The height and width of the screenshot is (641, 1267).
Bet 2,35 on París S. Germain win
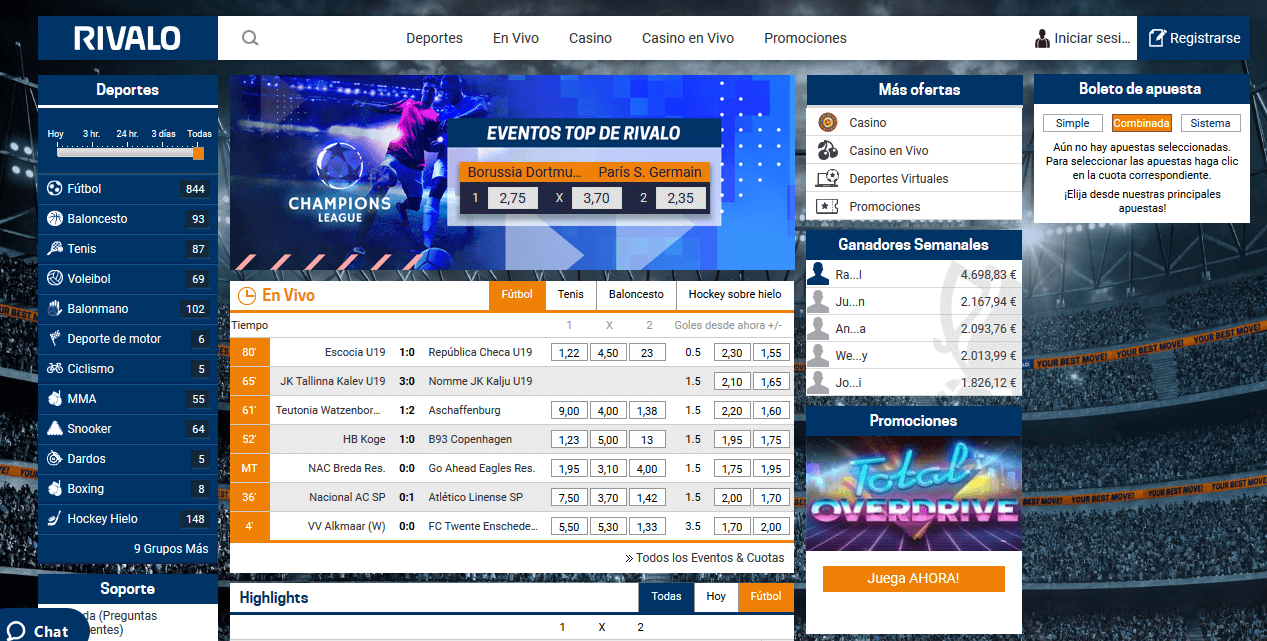coord(680,198)
